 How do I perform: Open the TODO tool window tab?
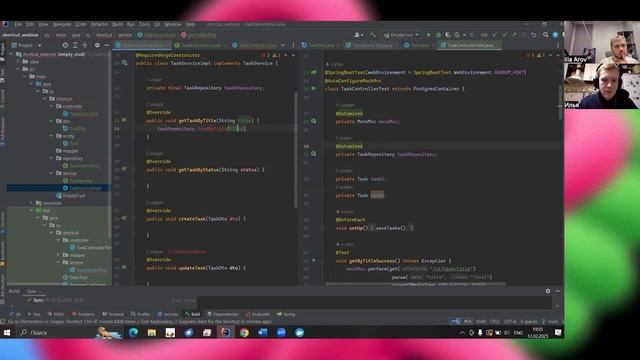[56, 314]
